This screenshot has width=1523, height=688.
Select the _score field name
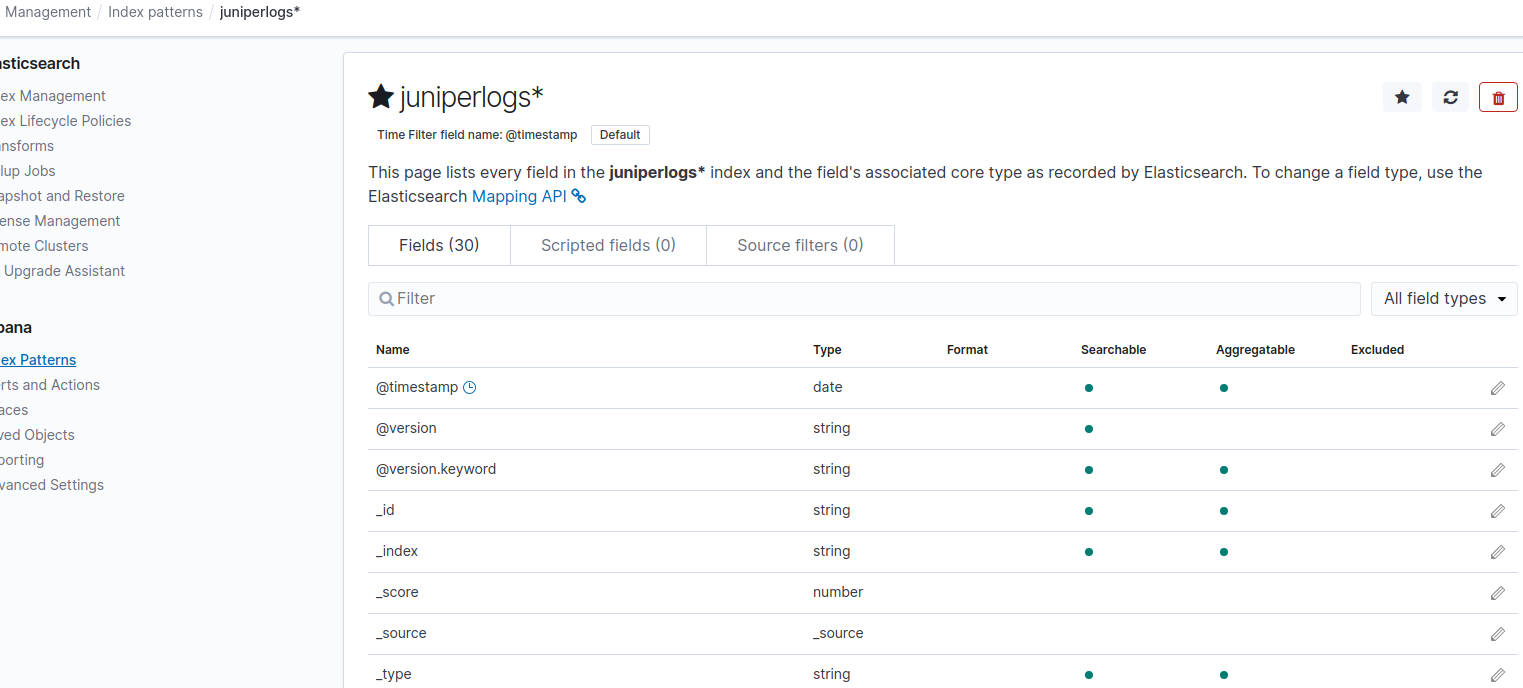click(x=397, y=592)
